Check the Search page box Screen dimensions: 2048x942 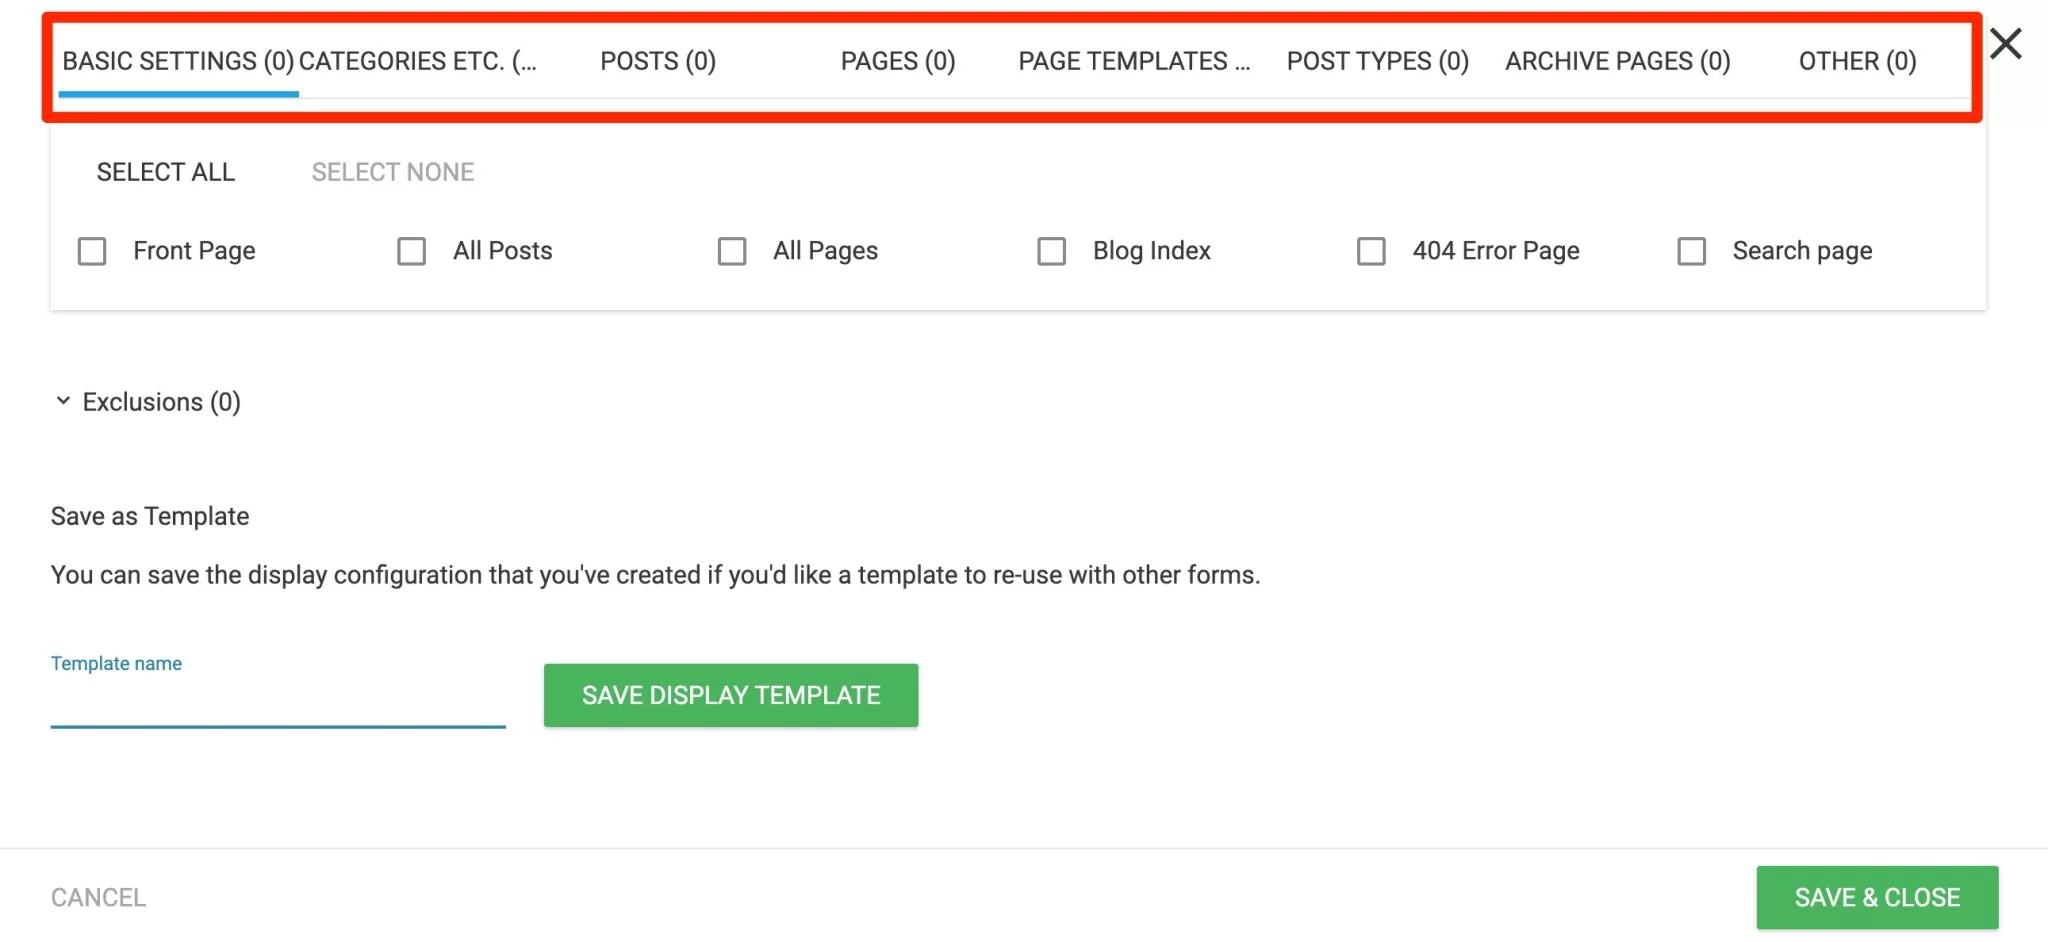tap(1692, 251)
